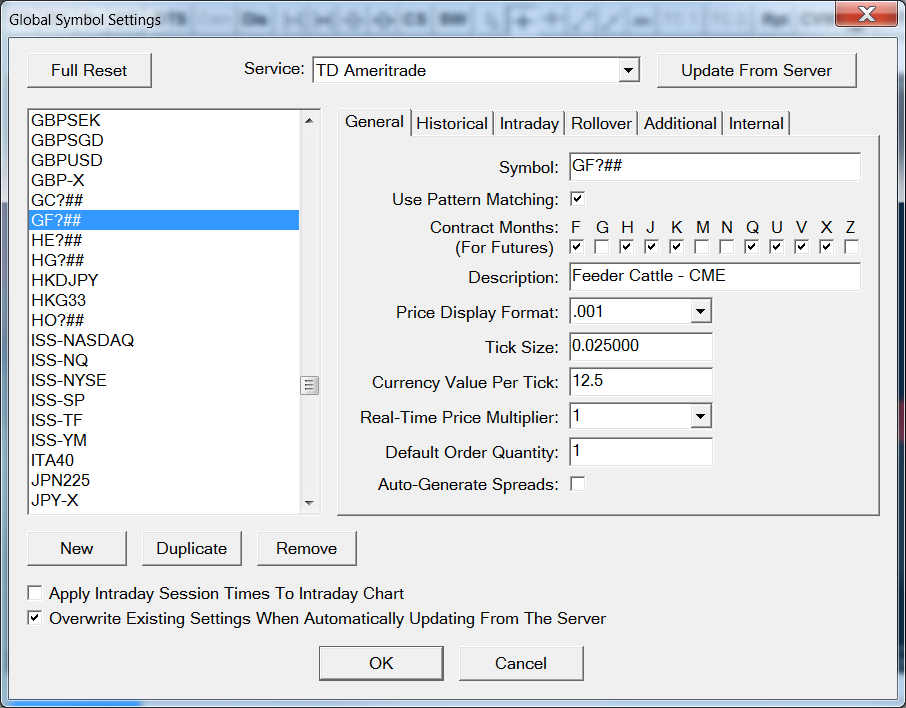Screen dimensions: 906x708
Task: Toggle the Use Pattern Matching checkbox
Action: pos(577,199)
